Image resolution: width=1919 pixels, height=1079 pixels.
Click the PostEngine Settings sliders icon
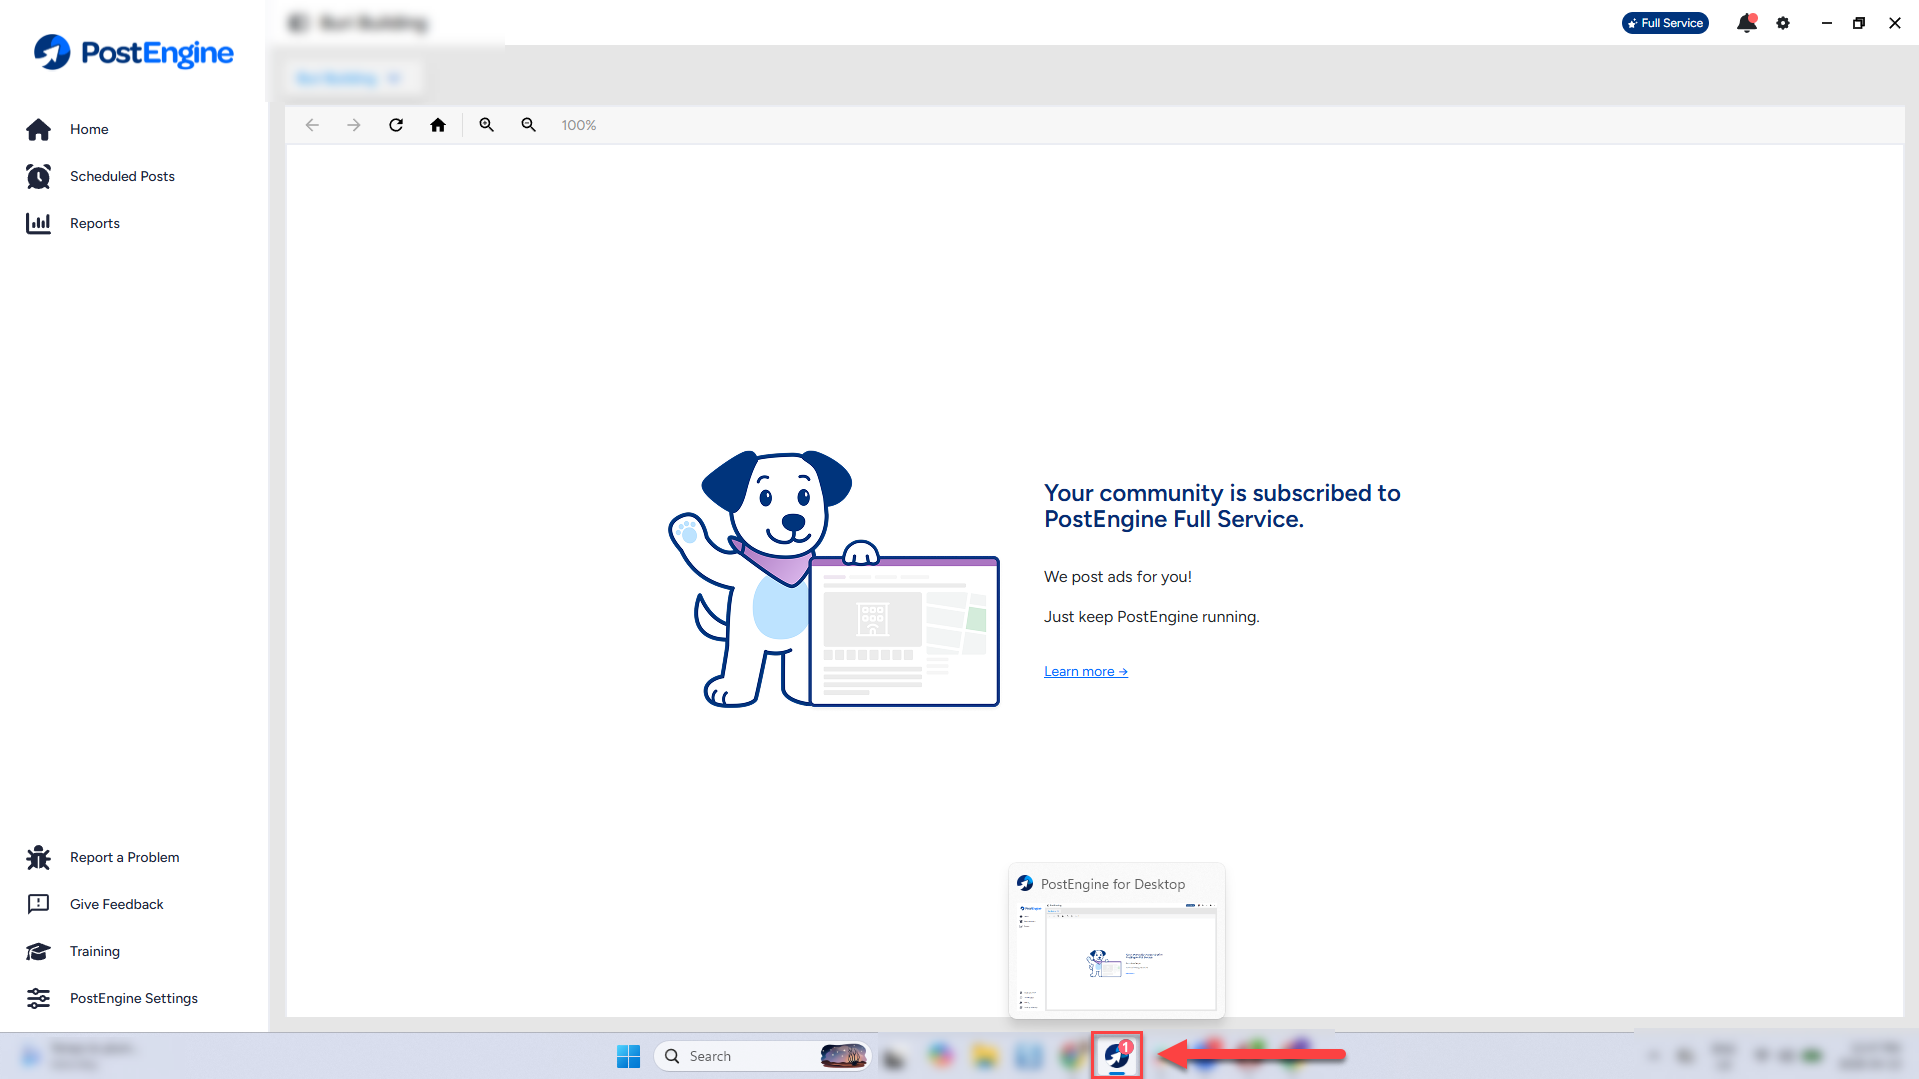click(38, 998)
